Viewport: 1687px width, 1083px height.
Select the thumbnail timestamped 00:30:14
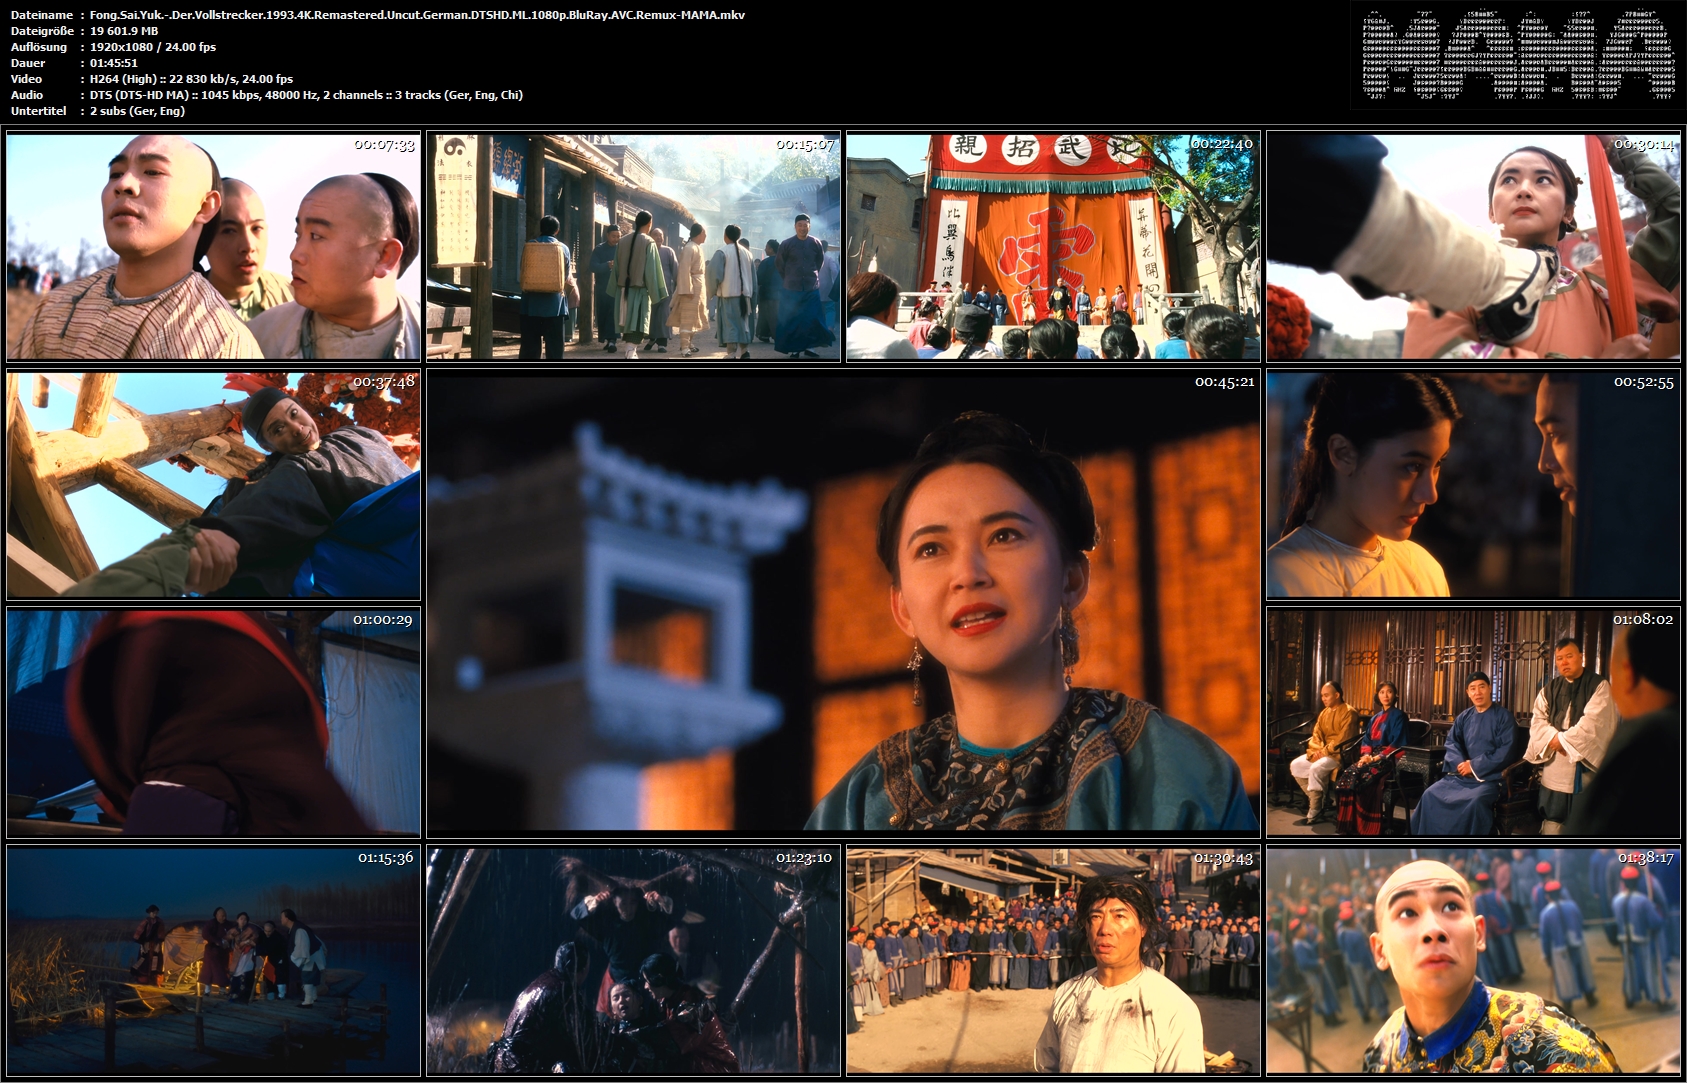point(1473,246)
